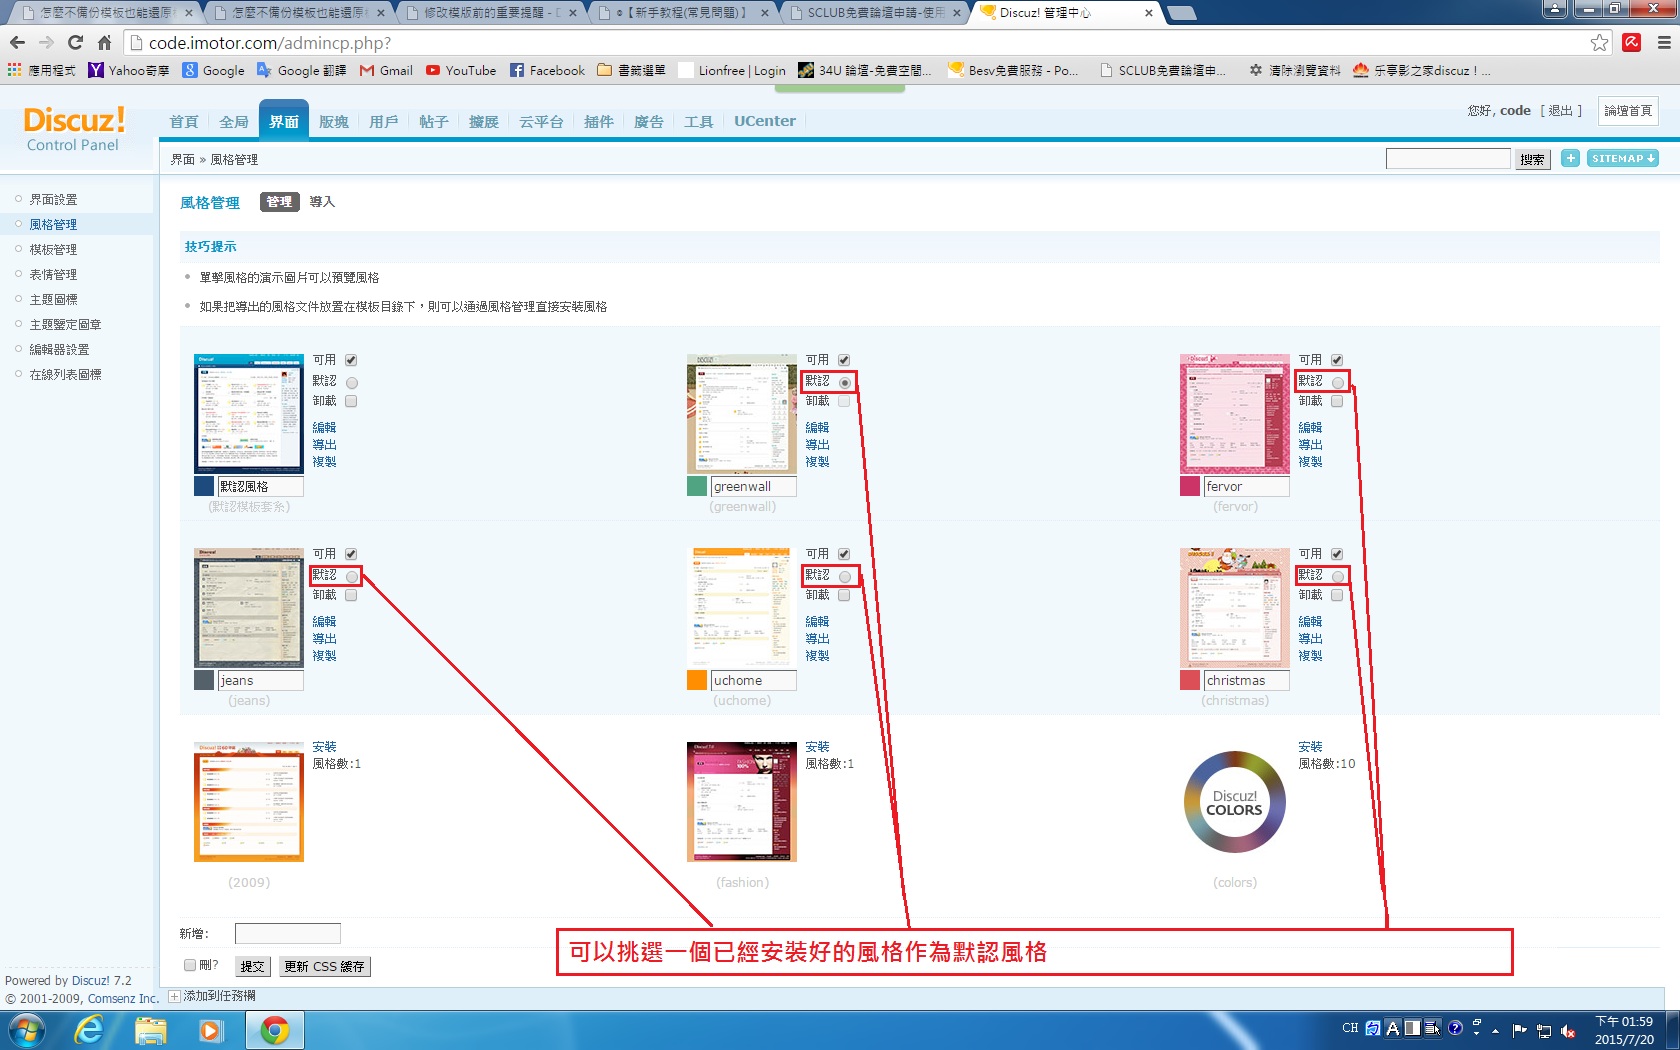Click the 更新 CSS 緩存 button
The image size is (1680, 1050).
(324, 966)
